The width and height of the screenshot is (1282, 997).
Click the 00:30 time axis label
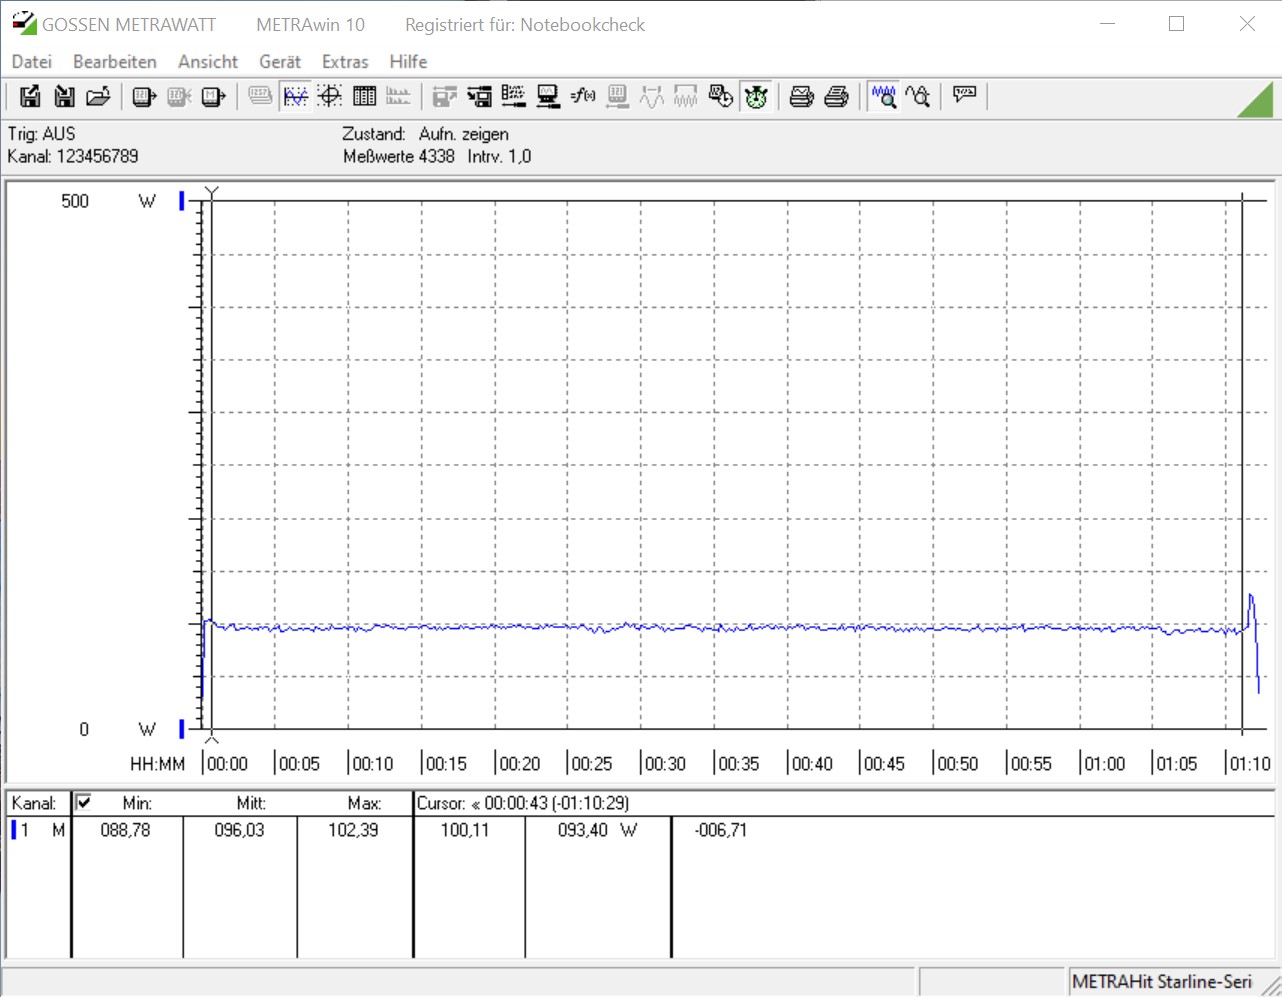(x=665, y=764)
